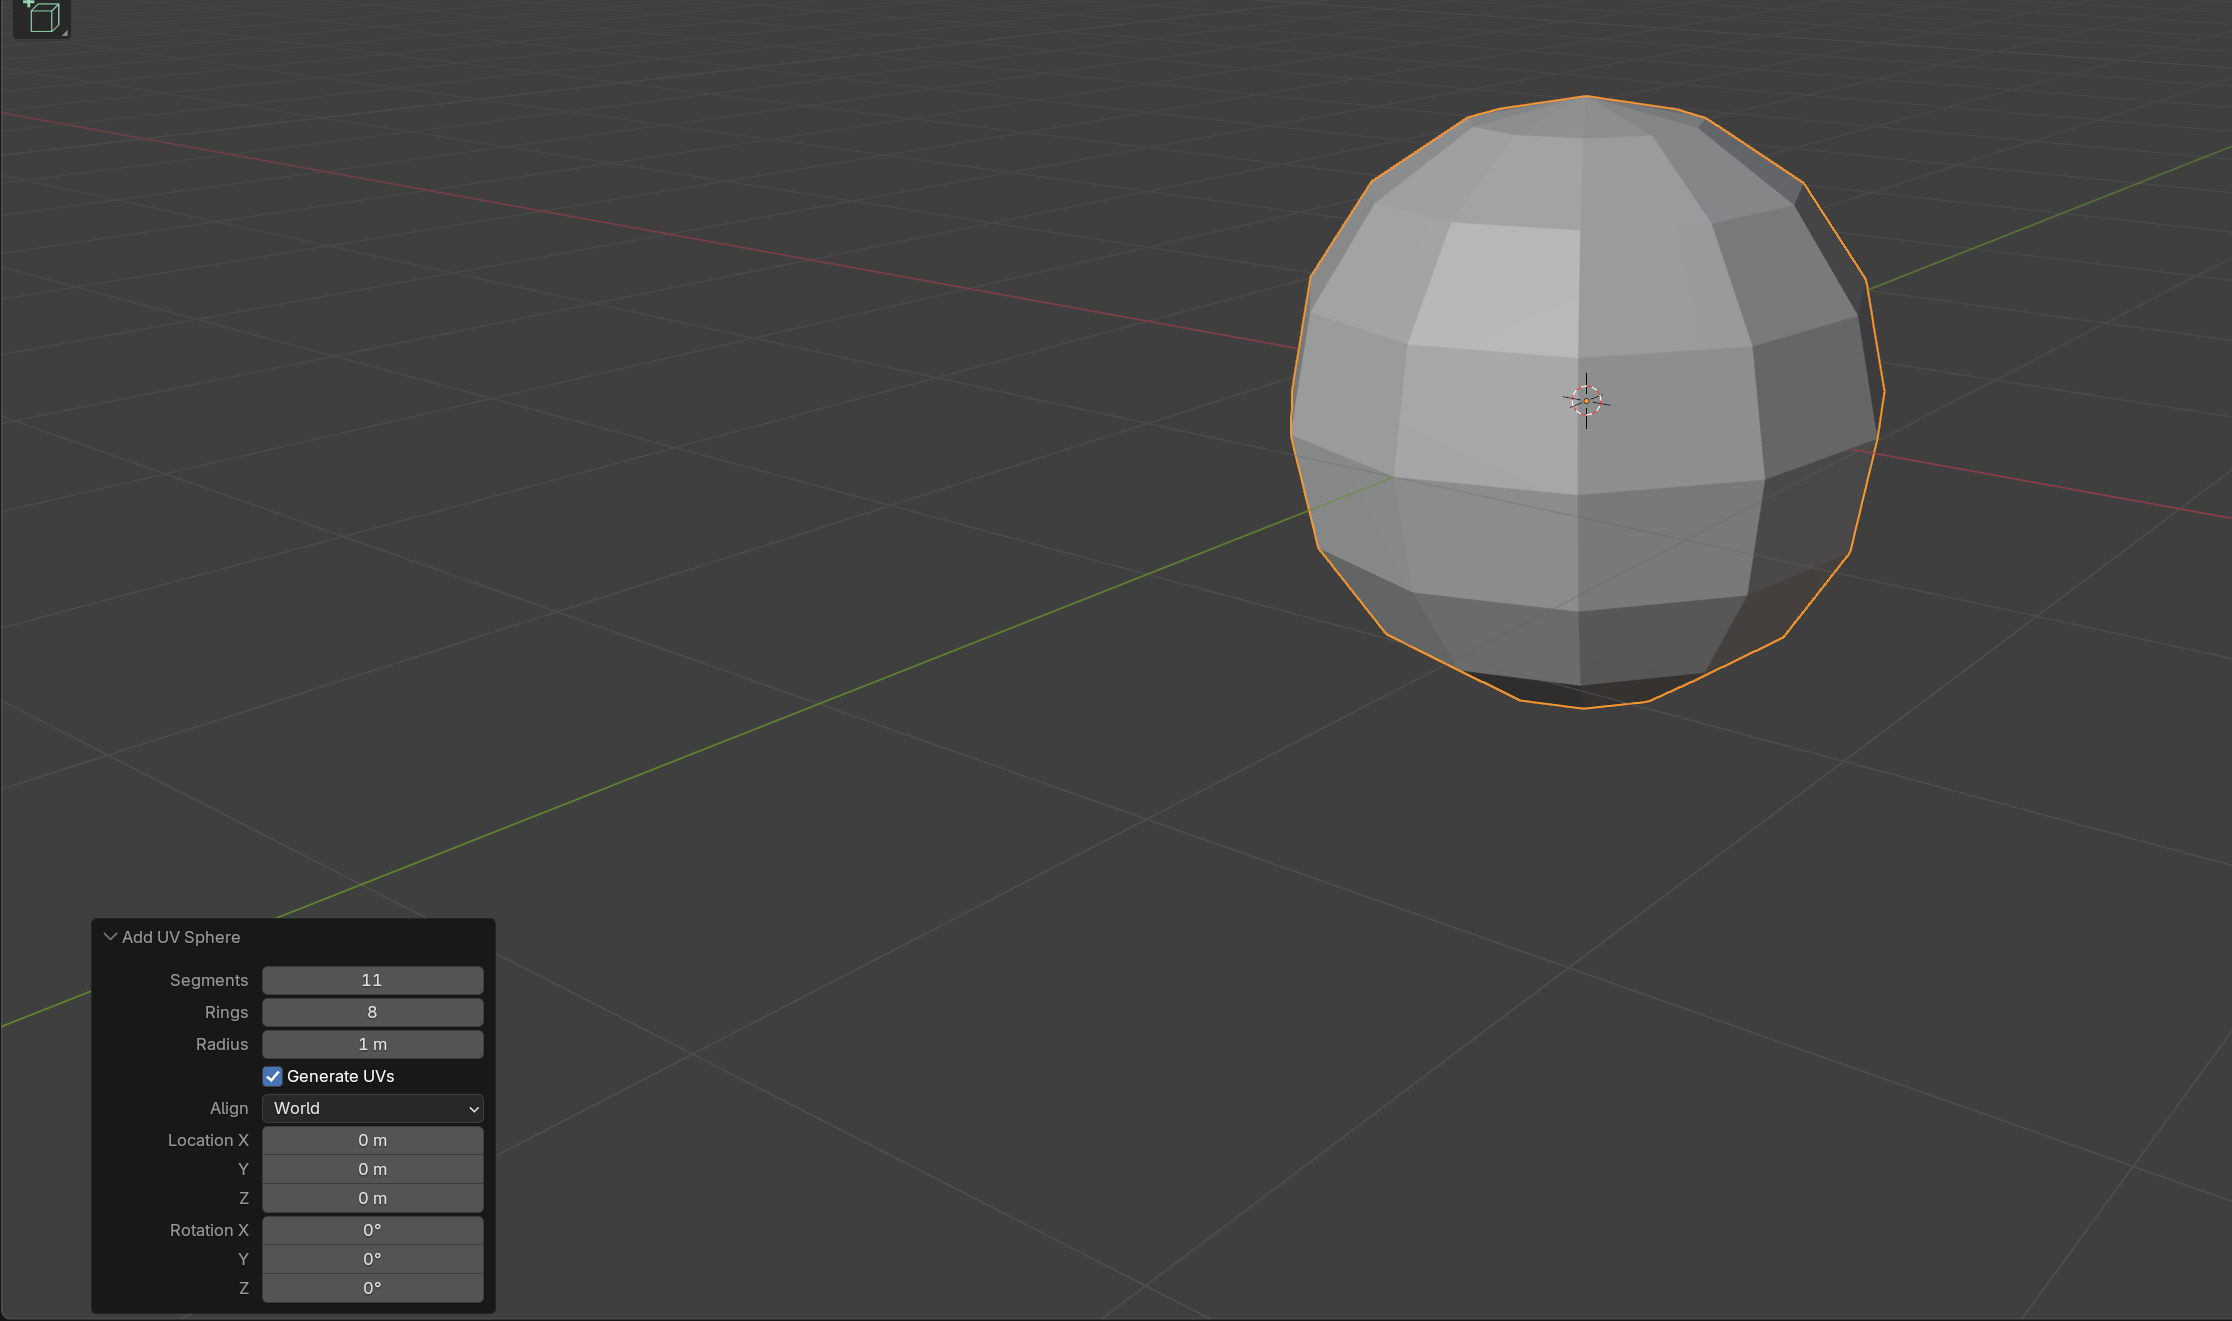Open the Align World dropdown
Screen dimensions: 2232x1321
372,1108
